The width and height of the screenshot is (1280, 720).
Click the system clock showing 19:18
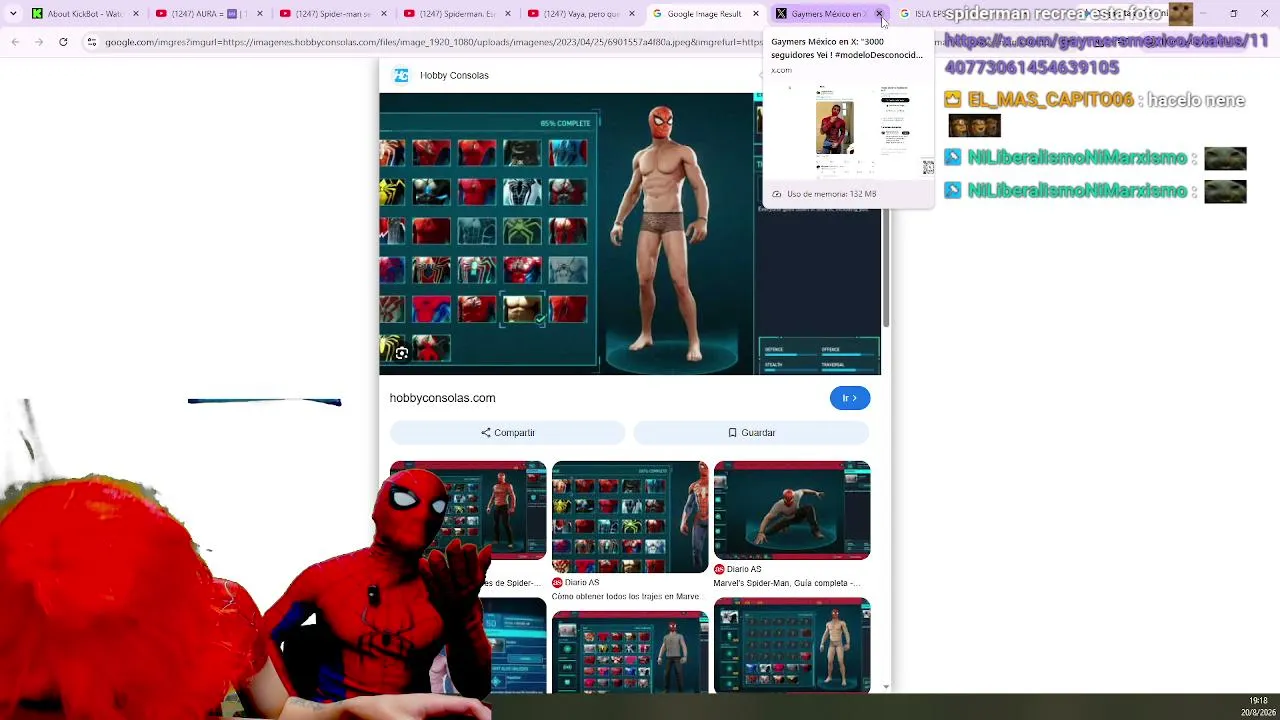click(x=1258, y=701)
